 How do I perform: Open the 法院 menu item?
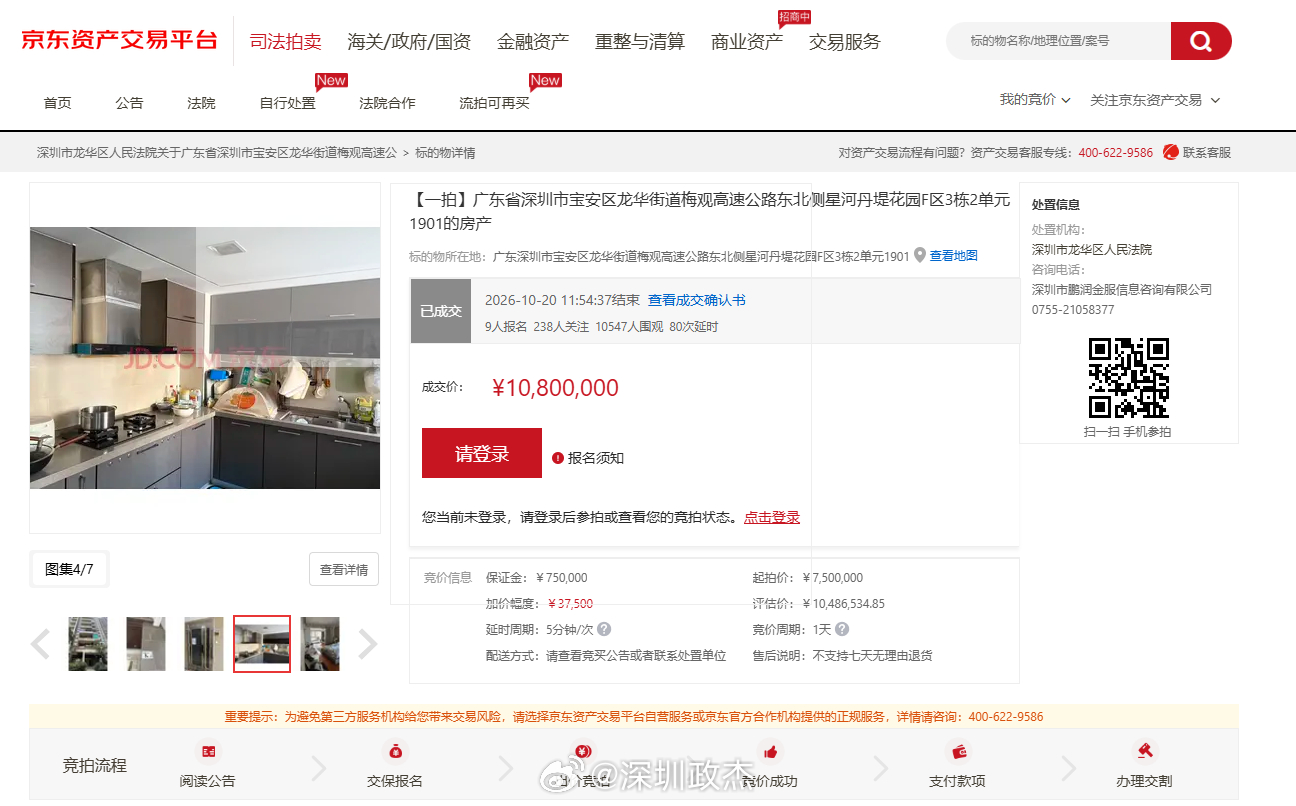[201, 103]
